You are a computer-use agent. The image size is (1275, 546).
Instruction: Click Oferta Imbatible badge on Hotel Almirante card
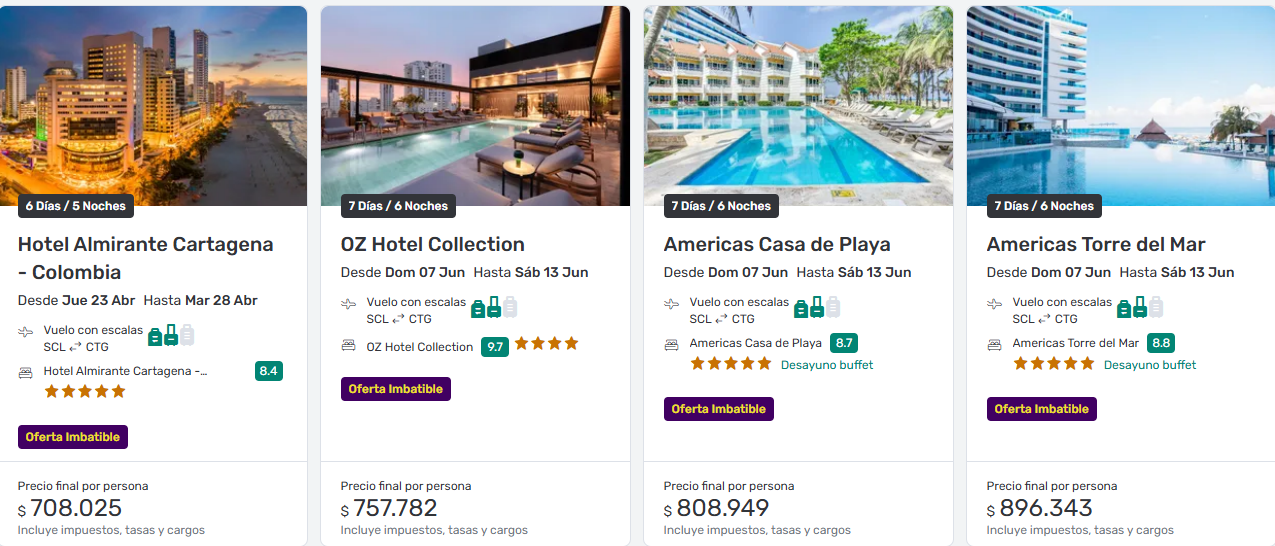[x=73, y=437]
